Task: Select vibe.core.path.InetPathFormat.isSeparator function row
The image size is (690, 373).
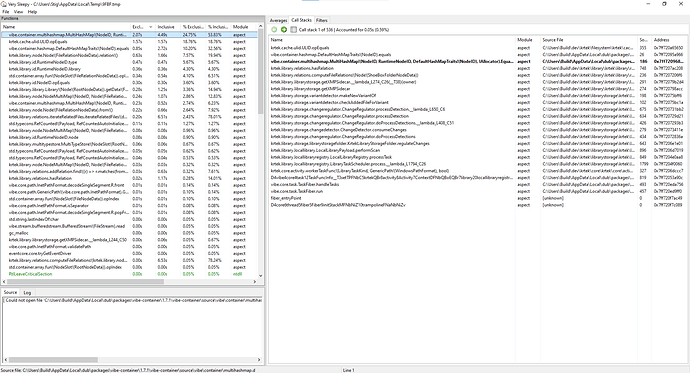Action: (129, 205)
